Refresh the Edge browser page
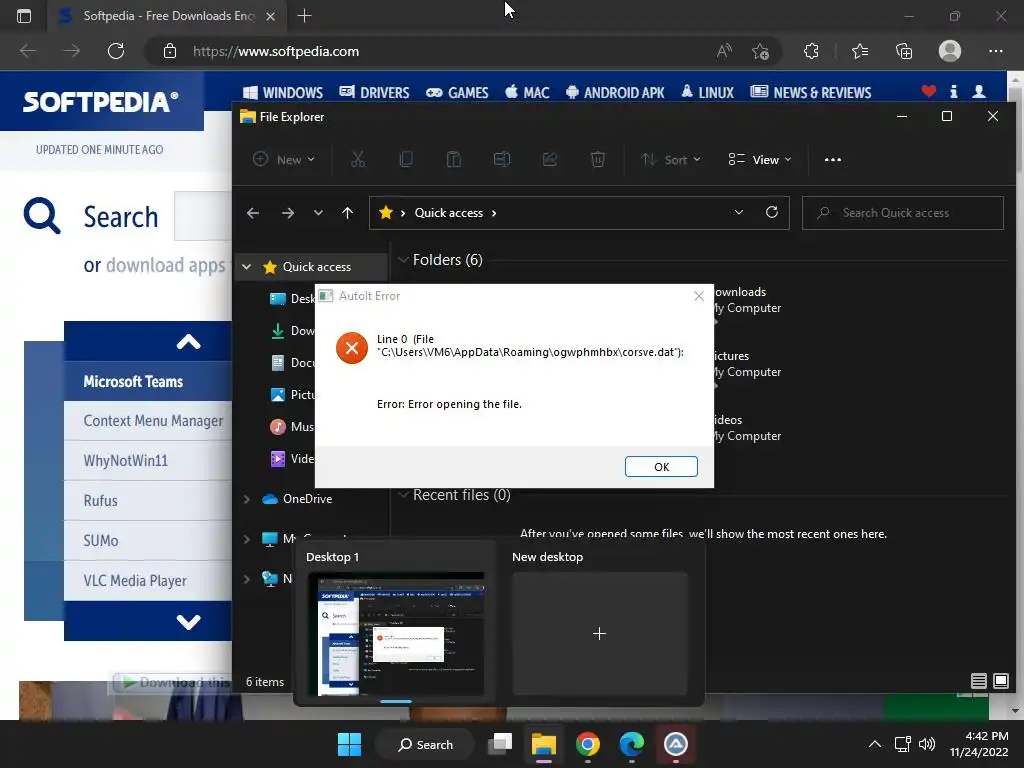Screen dimensions: 1024x768 (116, 51)
